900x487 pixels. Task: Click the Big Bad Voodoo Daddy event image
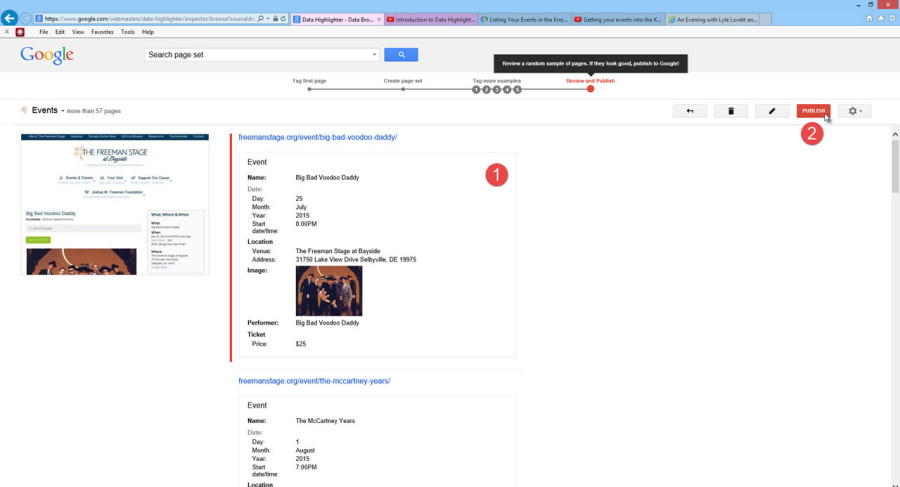[329, 291]
